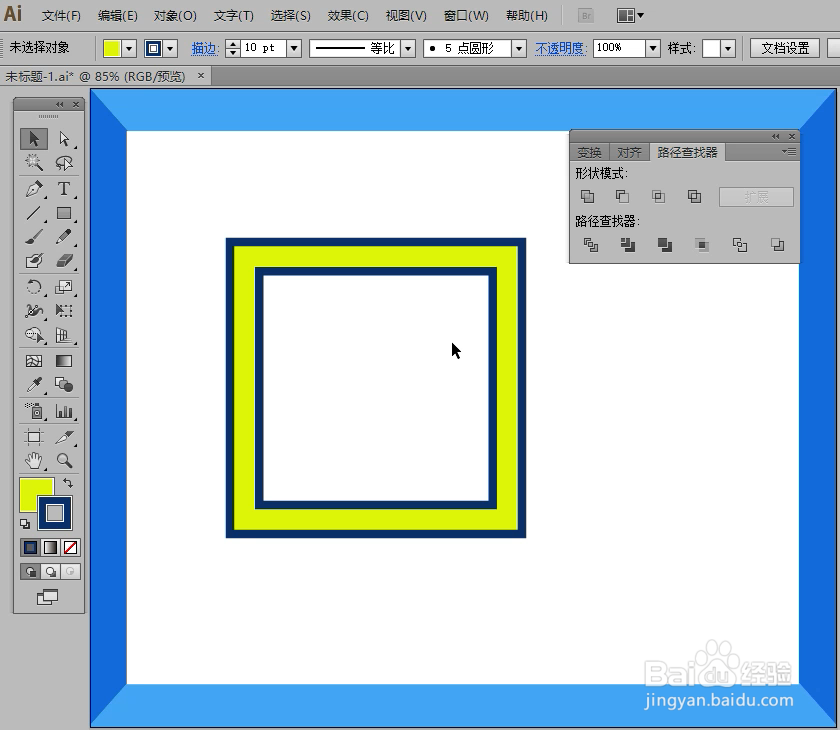Switch to the 对齐 panel tab
Screen dimensions: 840x730
(x=629, y=153)
